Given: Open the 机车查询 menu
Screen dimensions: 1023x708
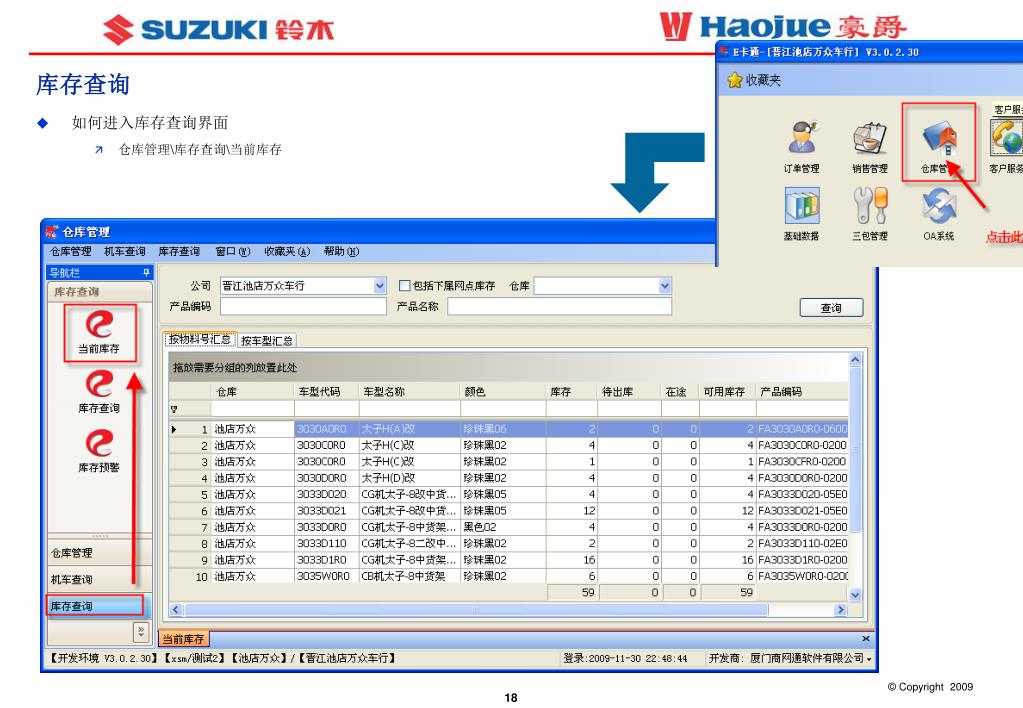Looking at the screenshot, I should click(125, 251).
